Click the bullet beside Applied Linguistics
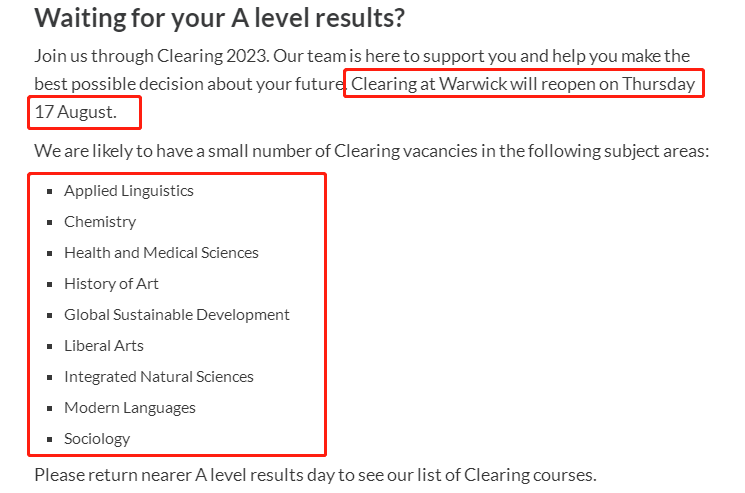 click(x=49, y=191)
